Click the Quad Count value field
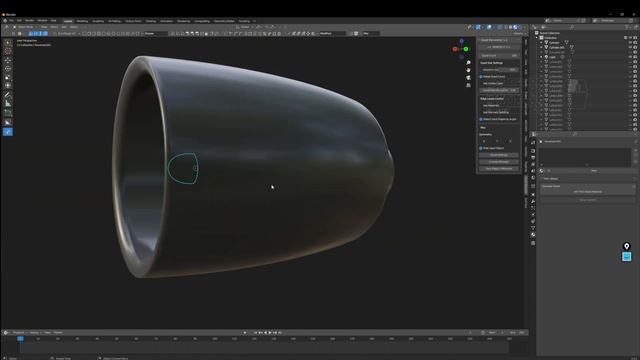The image size is (640, 360). (499, 56)
